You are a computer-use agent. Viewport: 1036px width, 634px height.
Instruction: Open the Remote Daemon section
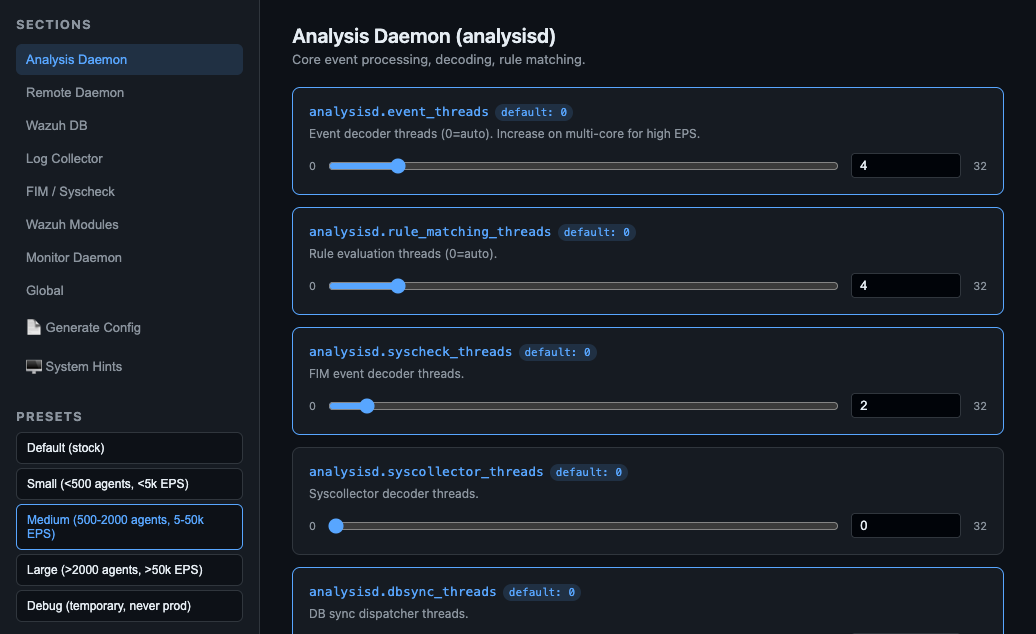tap(130, 92)
